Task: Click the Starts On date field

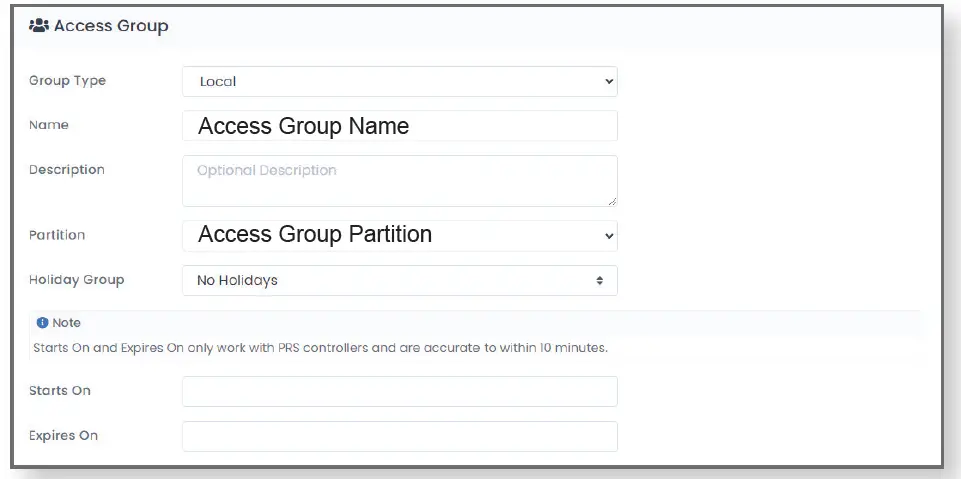Action: pos(399,391)
